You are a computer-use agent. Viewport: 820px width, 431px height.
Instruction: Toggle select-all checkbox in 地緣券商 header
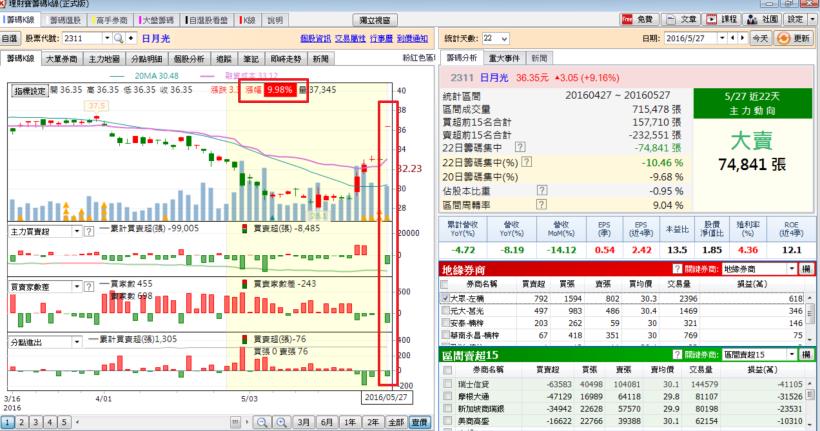[445, 285]
